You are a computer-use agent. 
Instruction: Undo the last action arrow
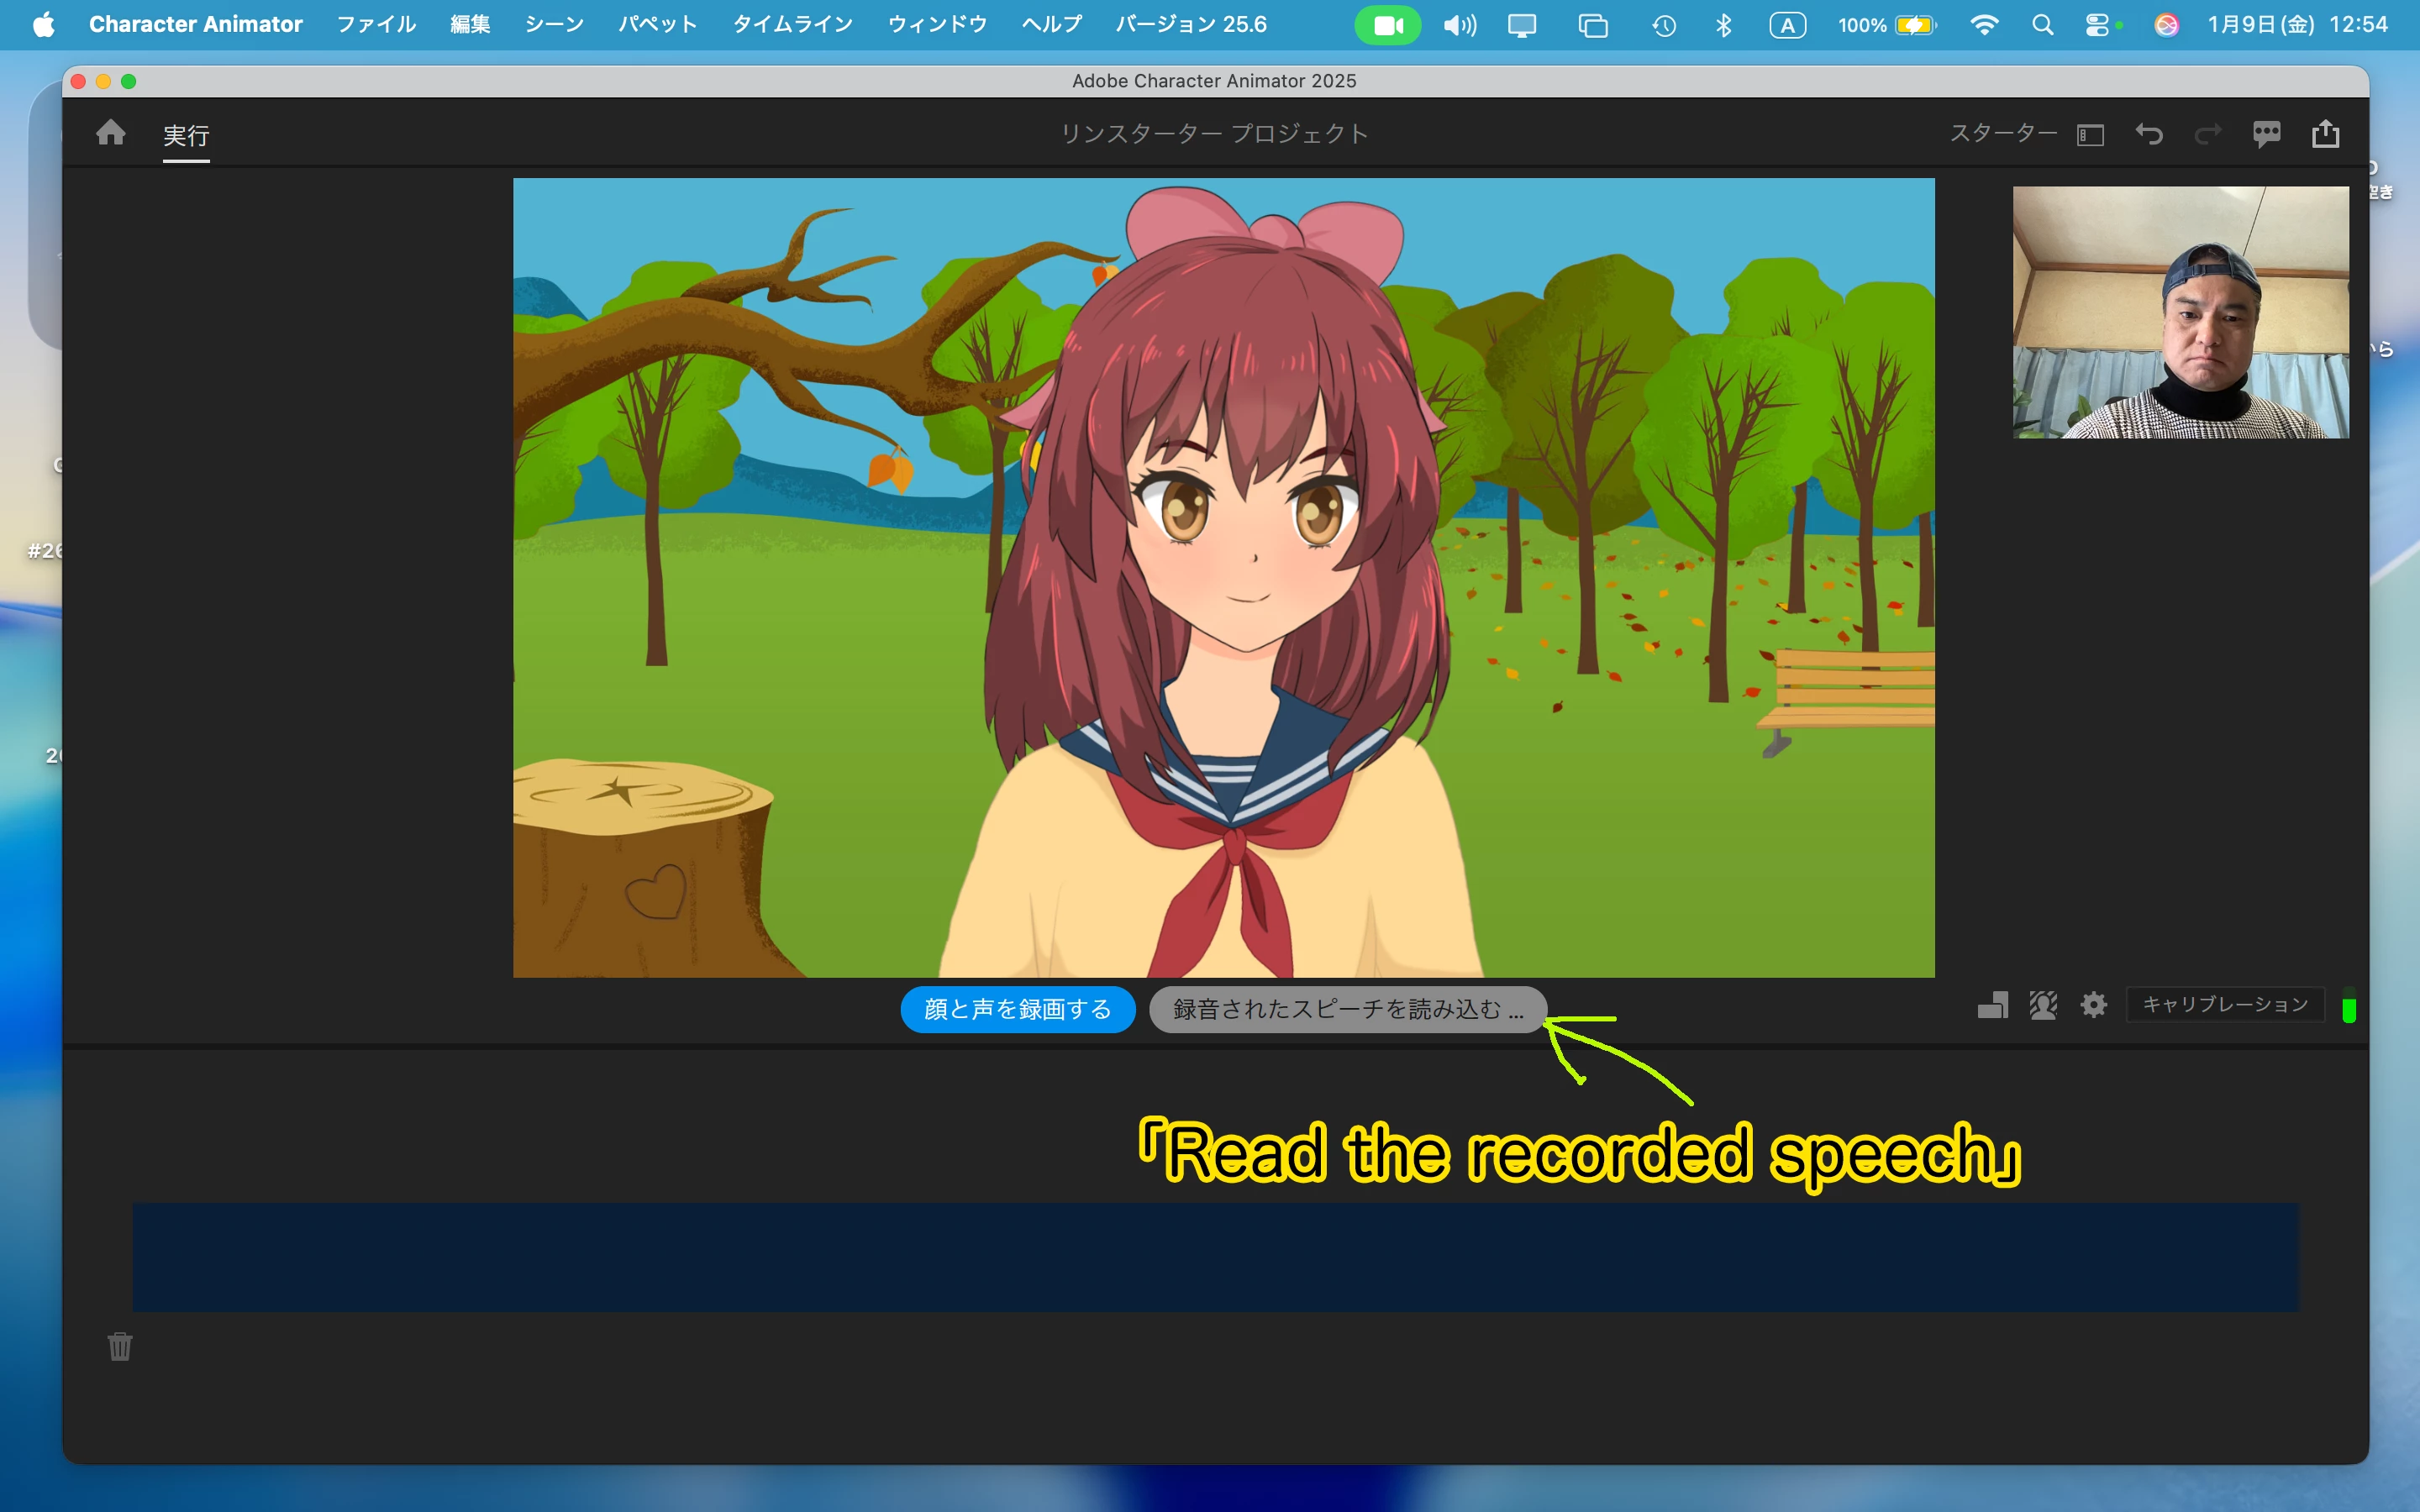click(x=2149, y=133)
